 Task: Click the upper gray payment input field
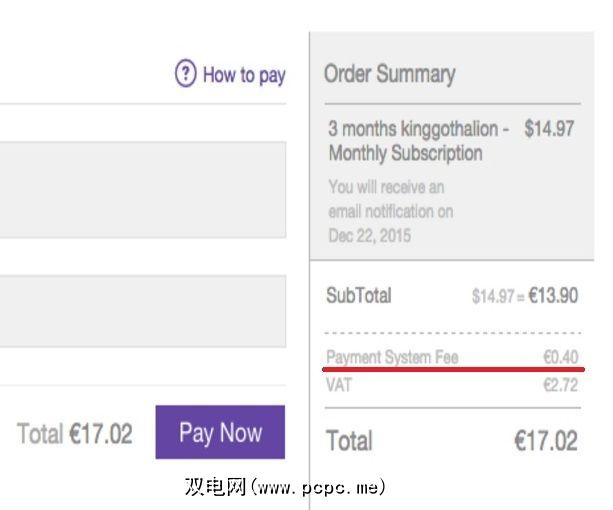coord(142,189)
